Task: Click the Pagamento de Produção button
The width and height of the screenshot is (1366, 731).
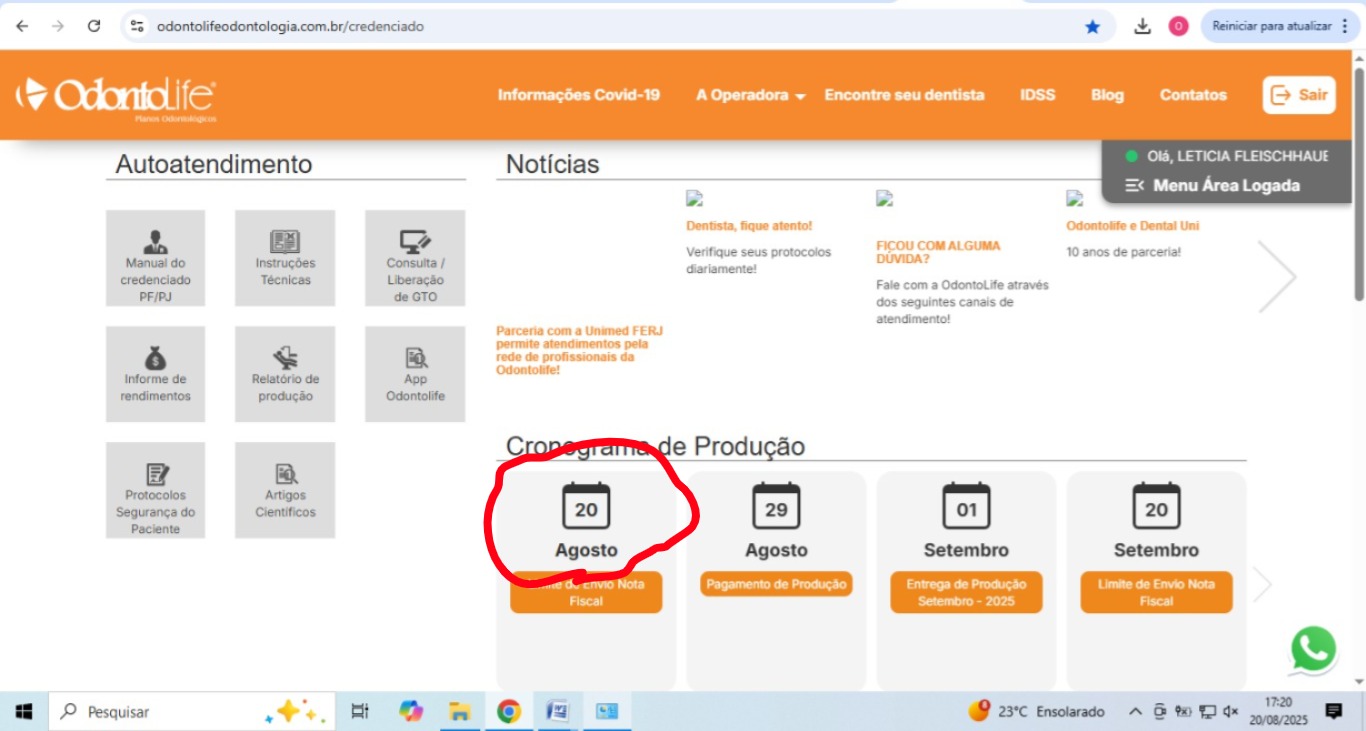Action: pyautogui.click(x=776, y=584)
